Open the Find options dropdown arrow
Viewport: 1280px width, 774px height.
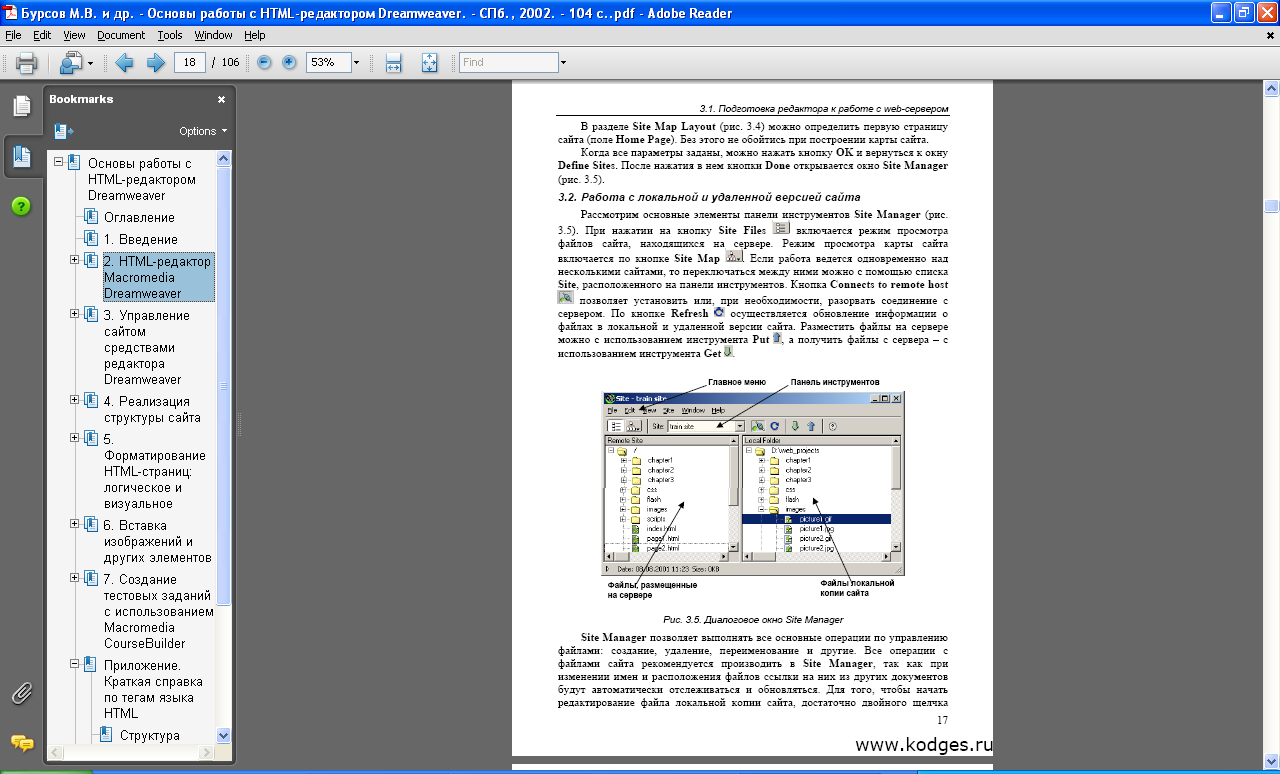[x=563, y=62]
